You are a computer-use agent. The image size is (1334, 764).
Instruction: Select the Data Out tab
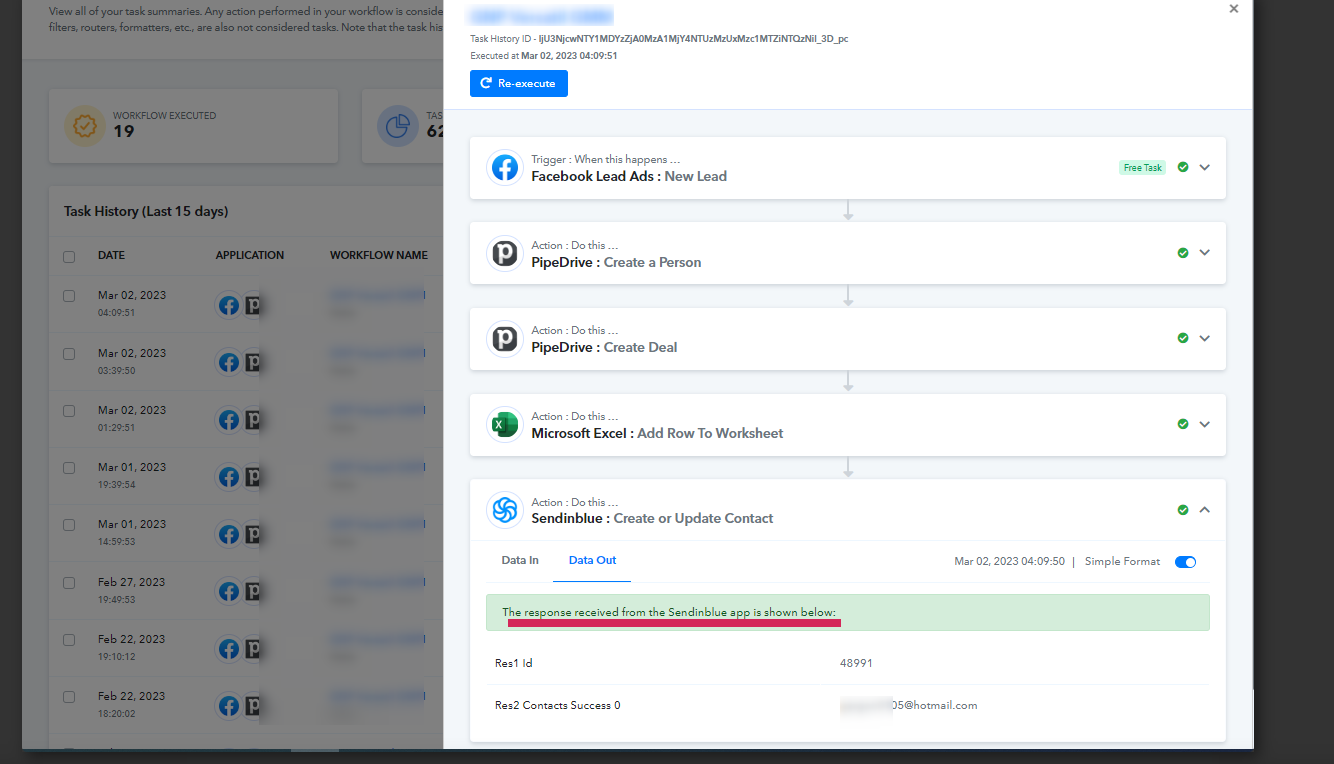pos(592,561)
